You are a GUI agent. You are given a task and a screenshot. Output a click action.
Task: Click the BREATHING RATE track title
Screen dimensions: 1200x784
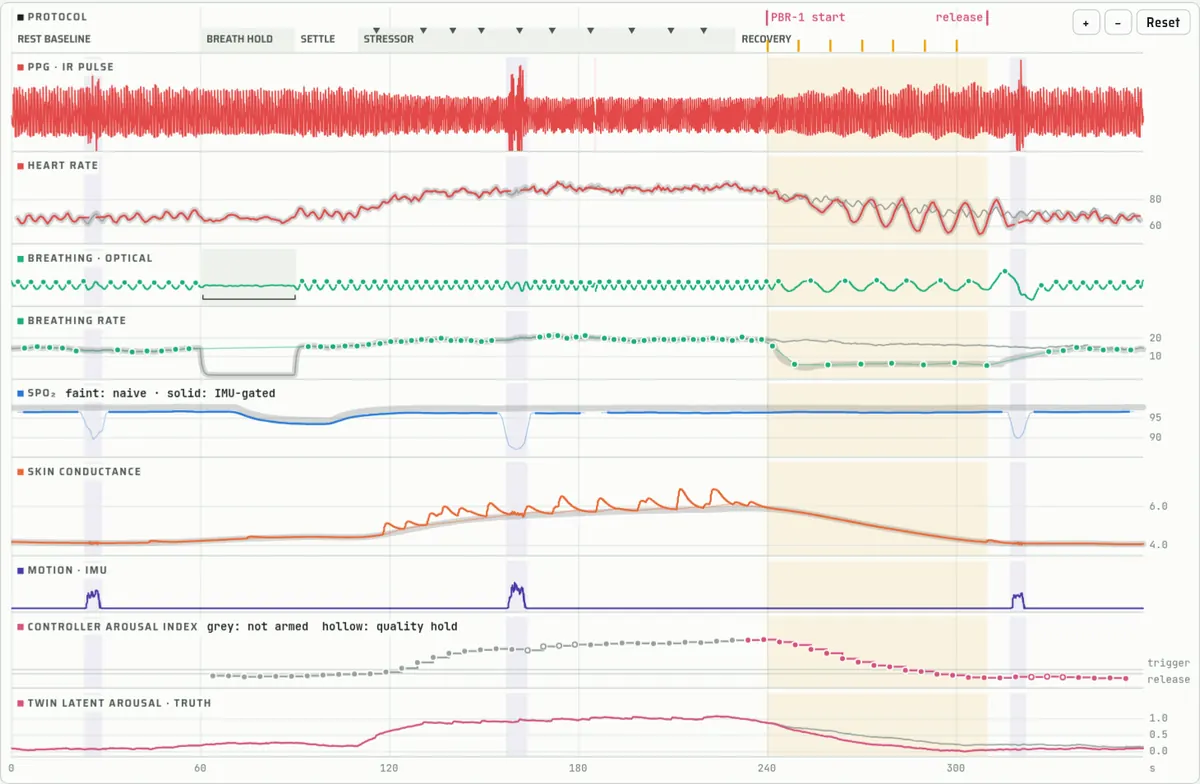coord(77,321)
